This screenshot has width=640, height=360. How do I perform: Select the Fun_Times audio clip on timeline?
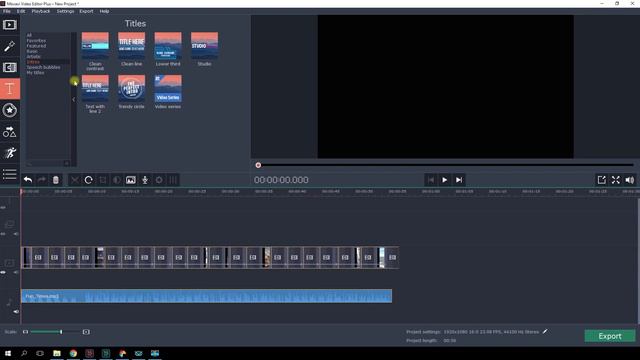pyautogui.click(x=207, y=296)
